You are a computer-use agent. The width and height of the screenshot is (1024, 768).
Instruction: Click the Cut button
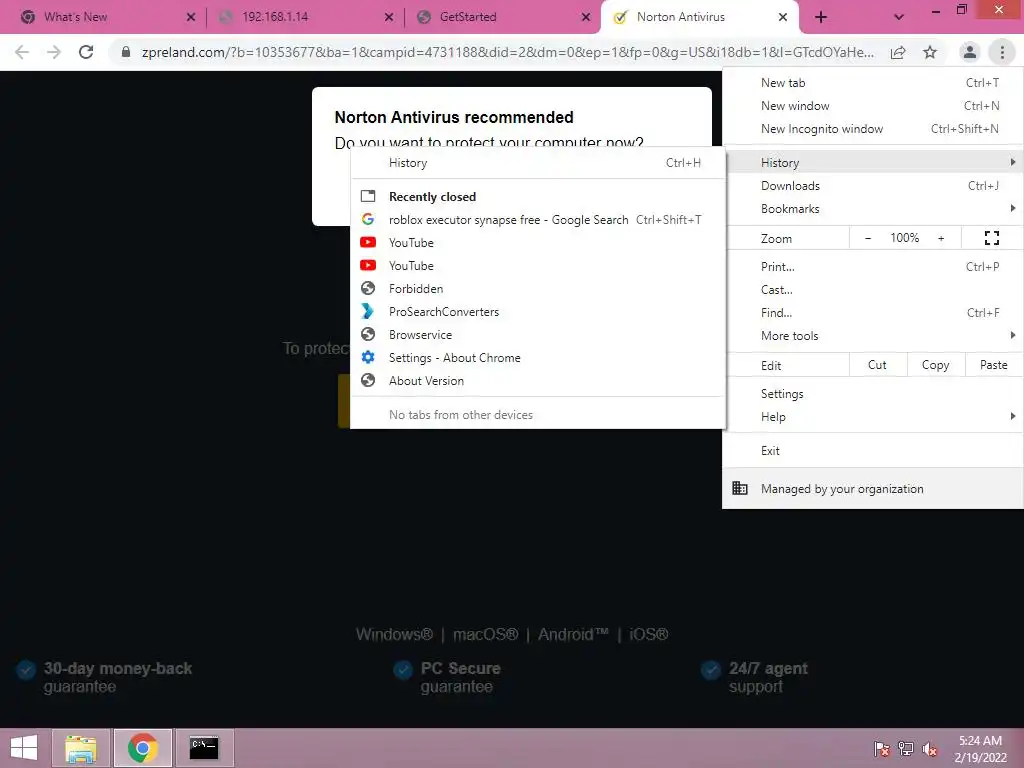click(878, 365)
